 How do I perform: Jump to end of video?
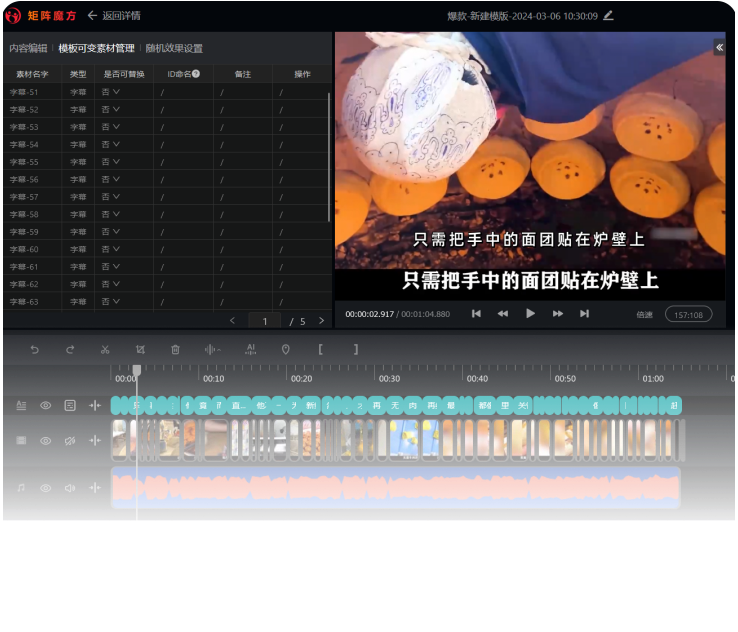(x=584, y=313)
